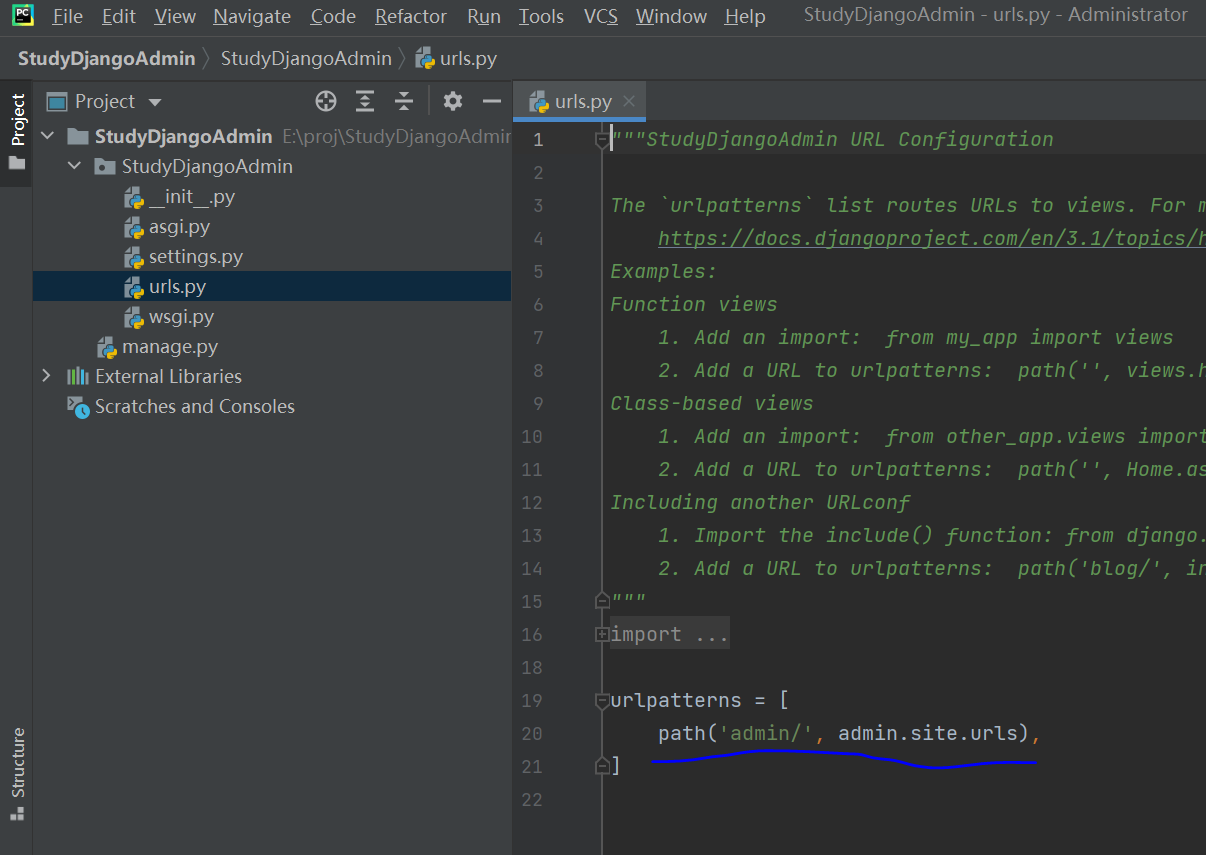Open the Code menu
Screen dimensions: 1206x855
(333, 16)
